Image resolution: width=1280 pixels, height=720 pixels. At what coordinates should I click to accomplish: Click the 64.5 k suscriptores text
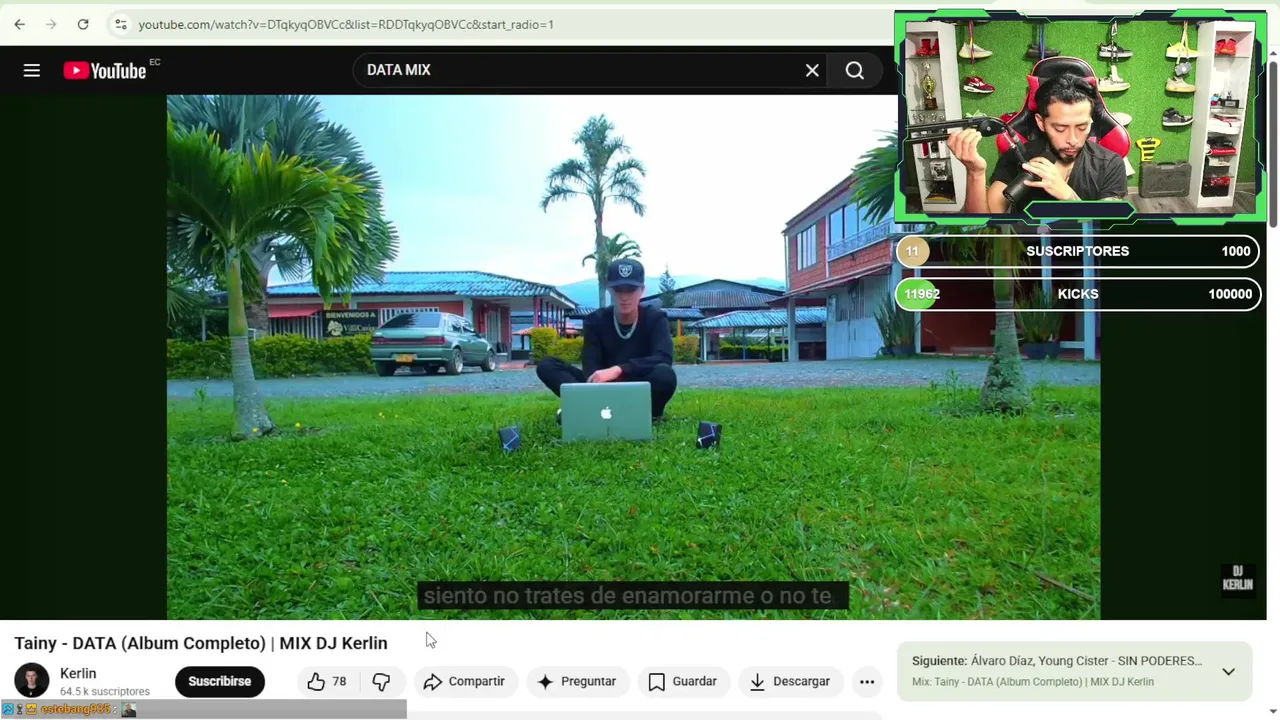point(105,691)
